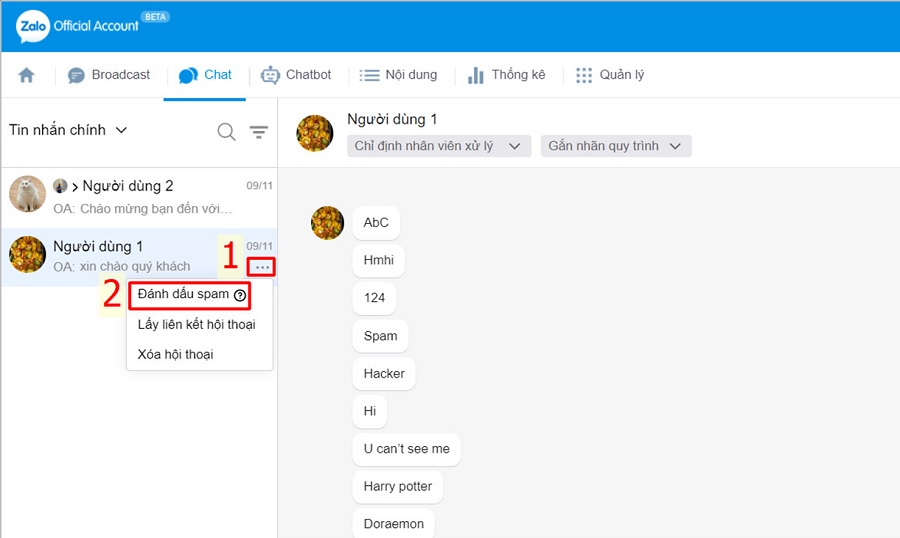Click the Zalo Official Account logo
This screenshot has height=538, width=900.
coord(77,26)
